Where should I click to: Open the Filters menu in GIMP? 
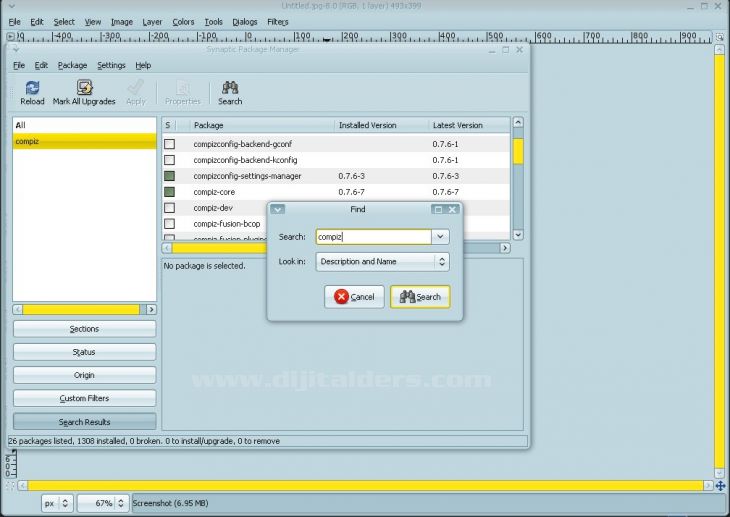pyautogui.click(x=277, y=21)
